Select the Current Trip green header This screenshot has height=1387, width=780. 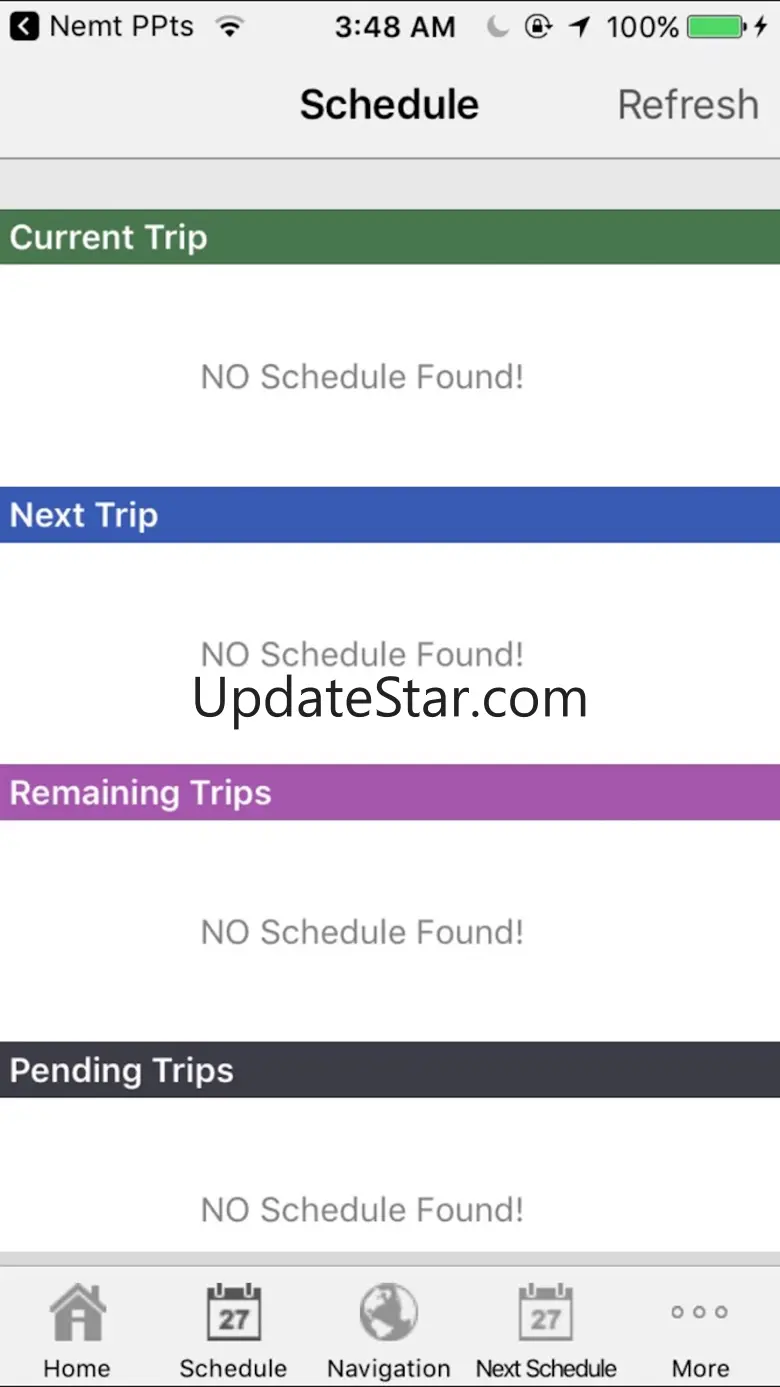(x=390, y=237)
